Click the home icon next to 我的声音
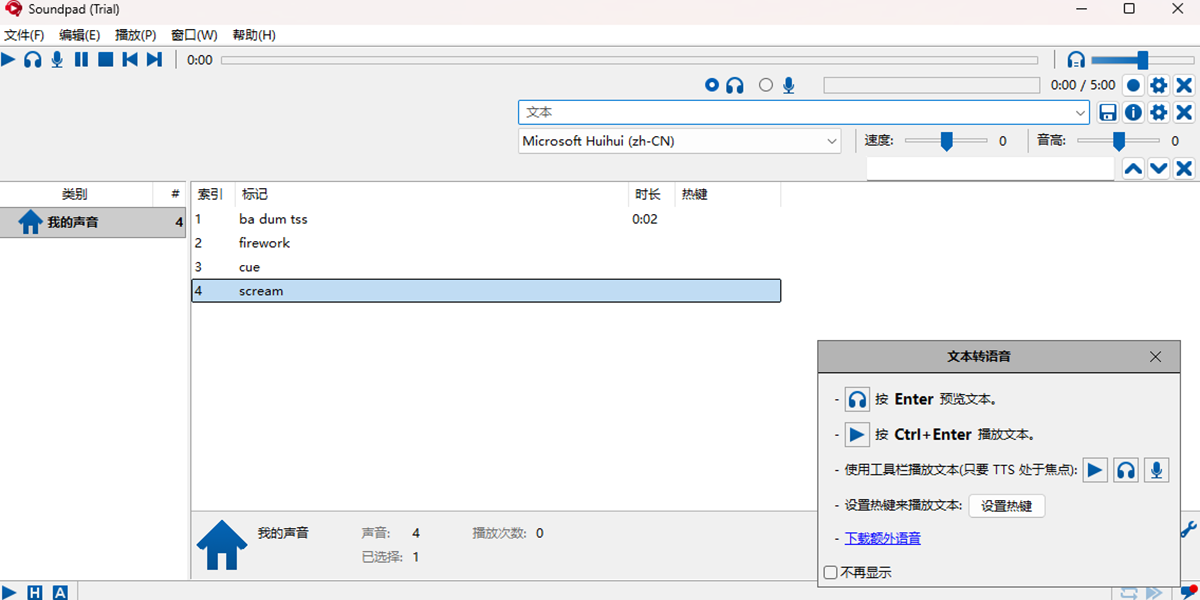 [220, 545]
